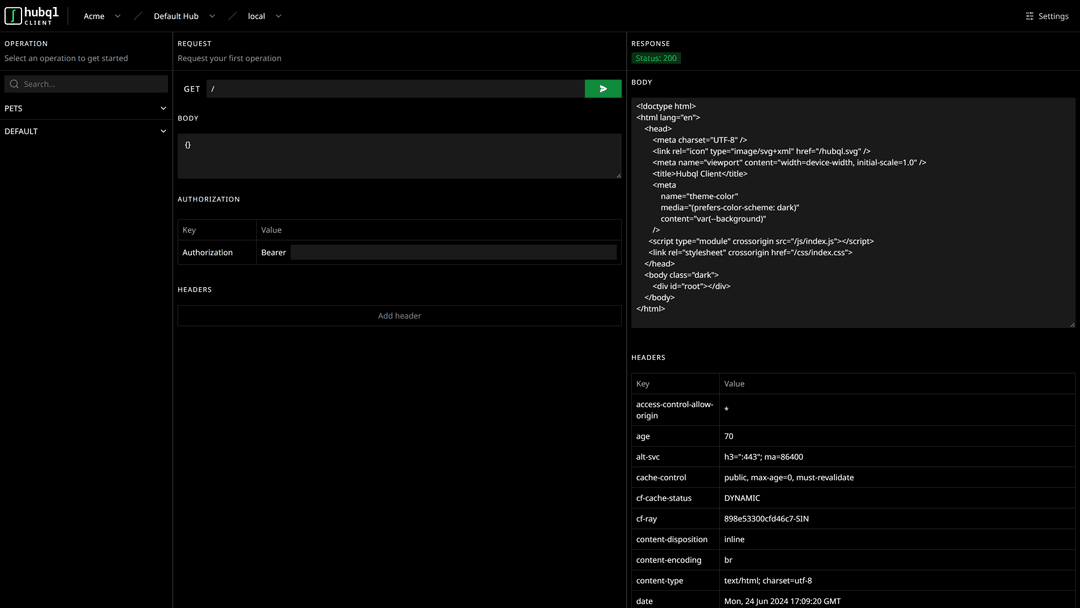This screenshot has height=608, width=1080.
Task: Click the green send request arrow icon
Action: (602, 88)
